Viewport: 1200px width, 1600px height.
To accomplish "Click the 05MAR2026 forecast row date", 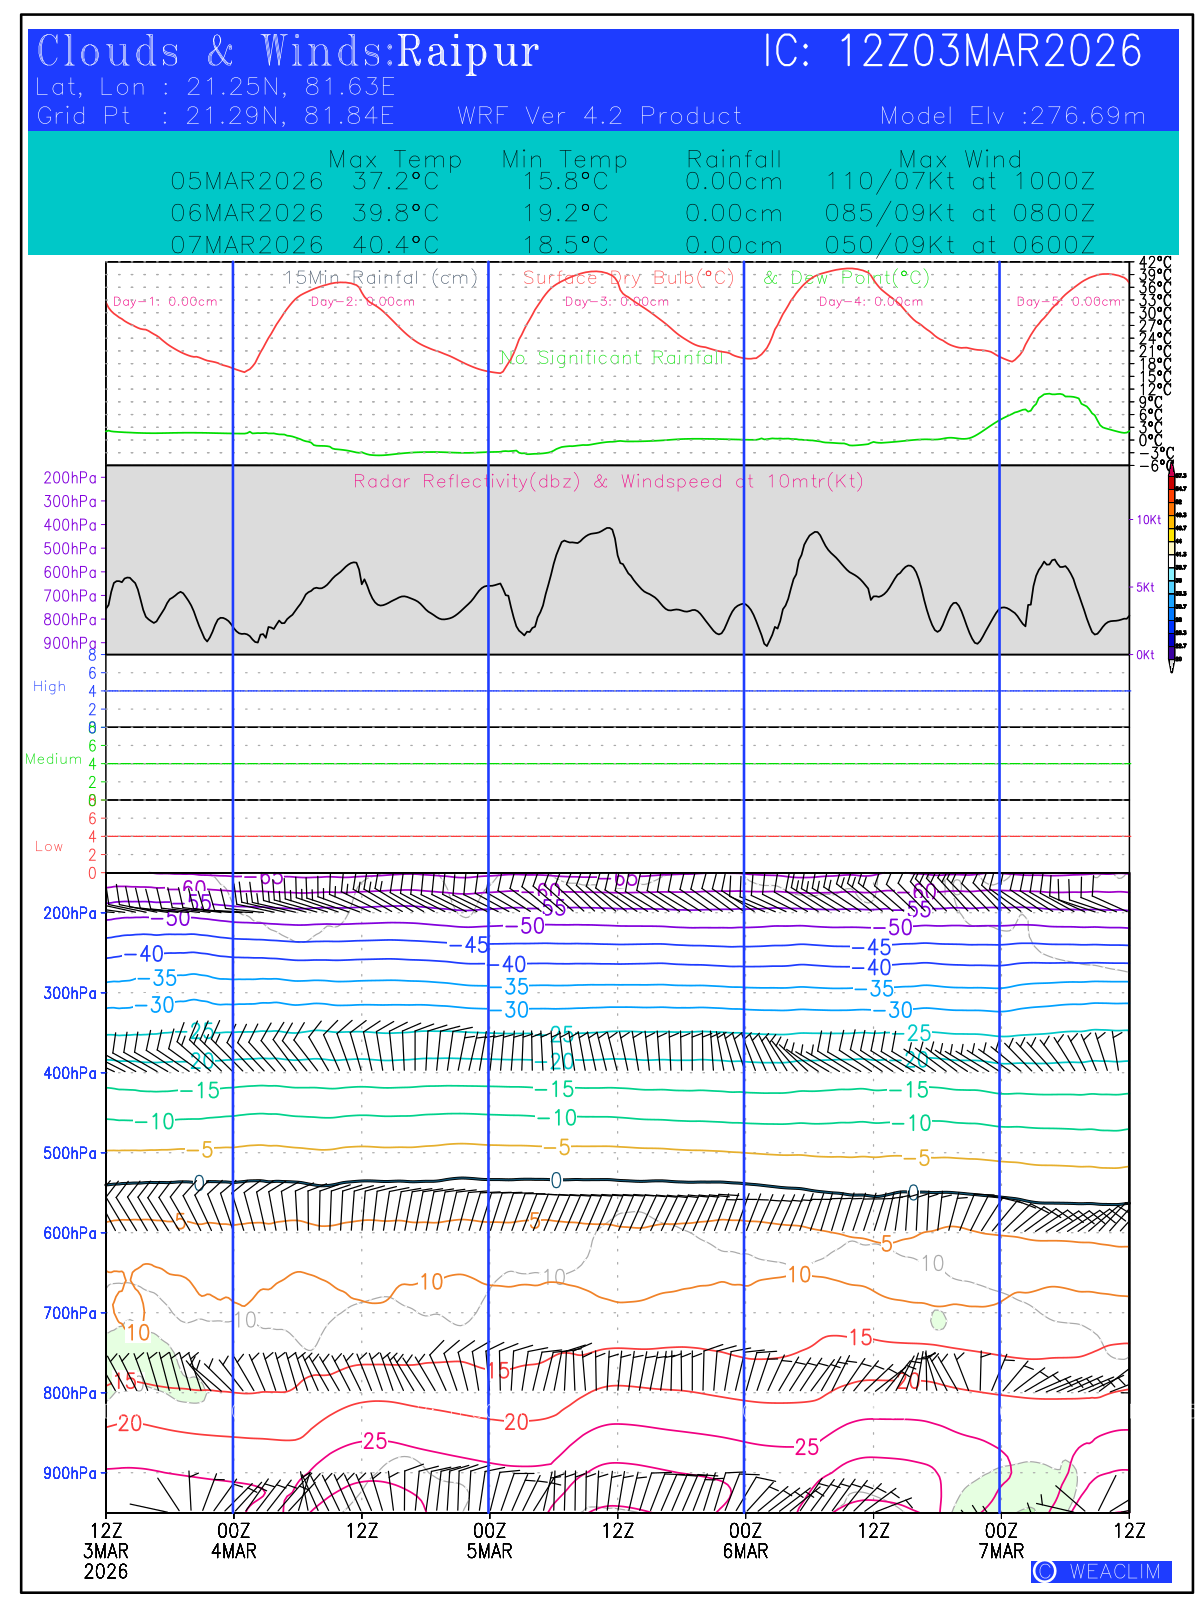I will (247, 182).
